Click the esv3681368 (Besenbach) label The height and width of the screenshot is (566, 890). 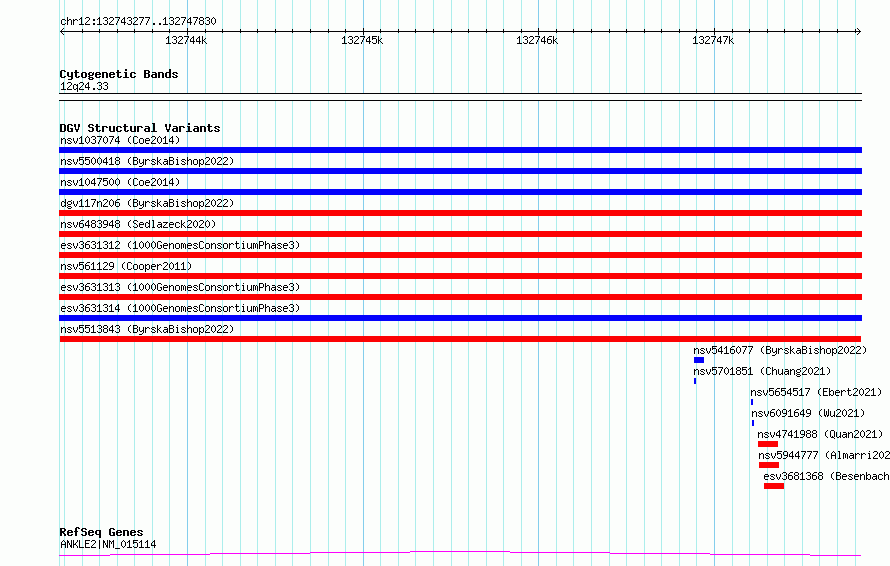click(x=826, y=476)
